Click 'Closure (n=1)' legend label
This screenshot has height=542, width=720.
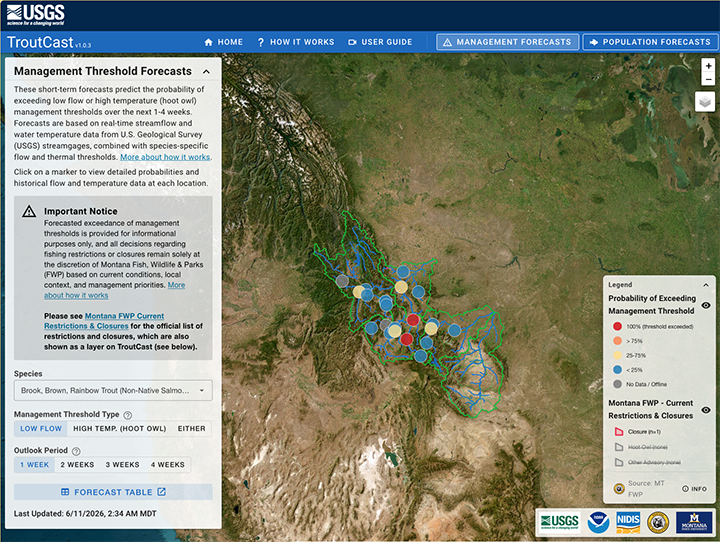tap(643, 432)
